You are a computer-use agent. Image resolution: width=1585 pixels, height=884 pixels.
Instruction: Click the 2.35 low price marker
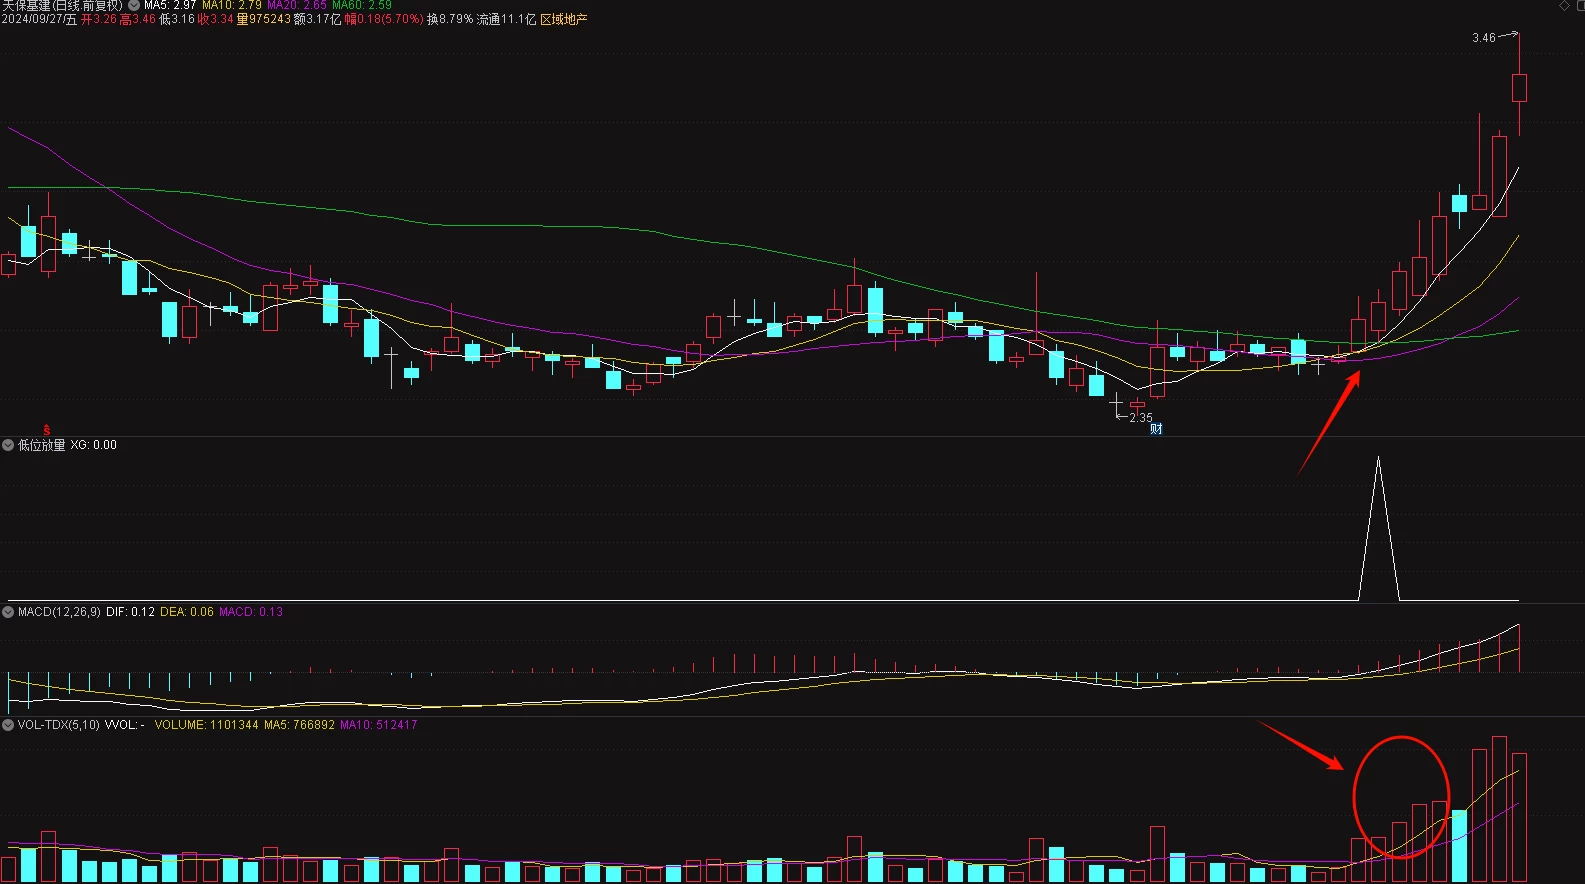coord(1140,418)
